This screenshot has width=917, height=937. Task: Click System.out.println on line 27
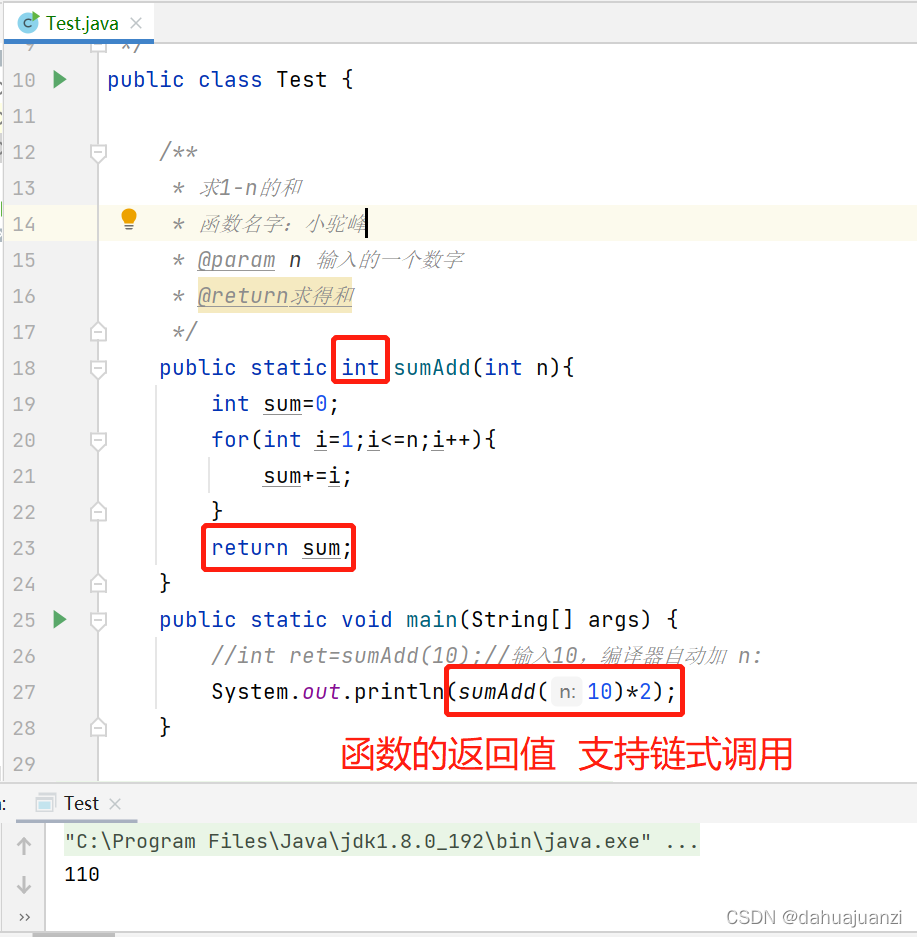(x=327, y=692)
